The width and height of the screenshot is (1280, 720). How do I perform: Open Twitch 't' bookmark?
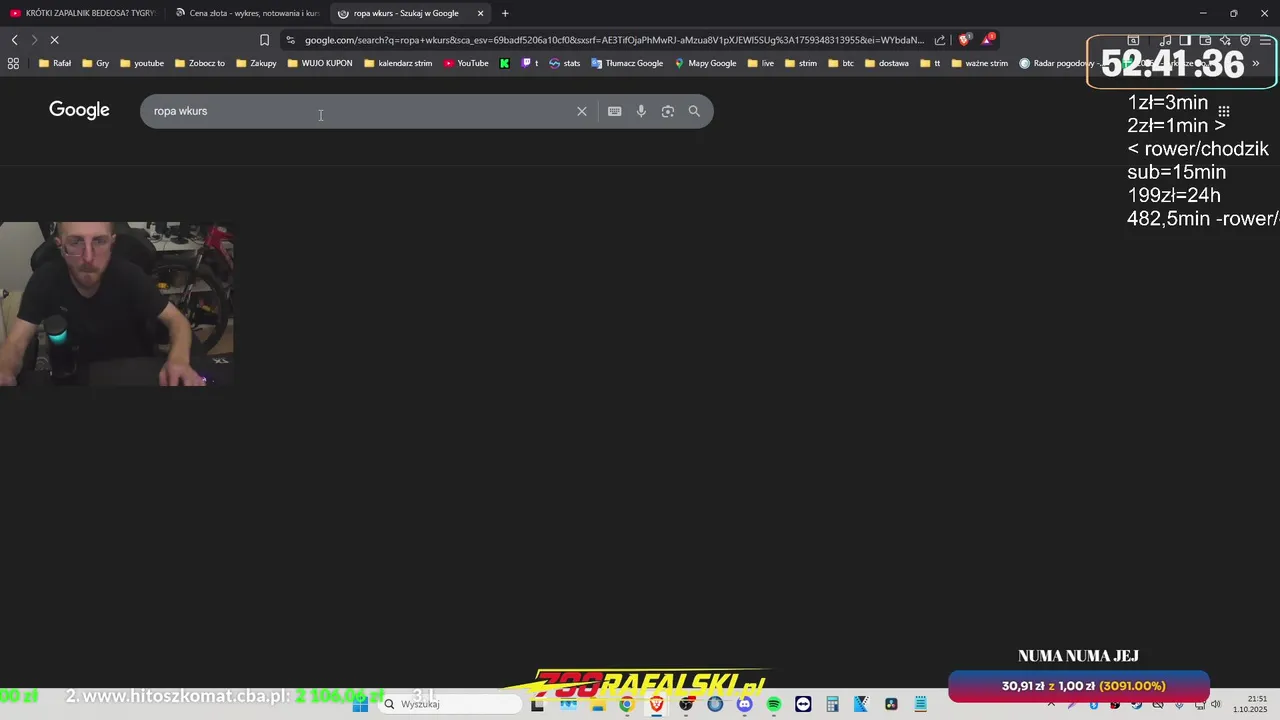(530, 63)
